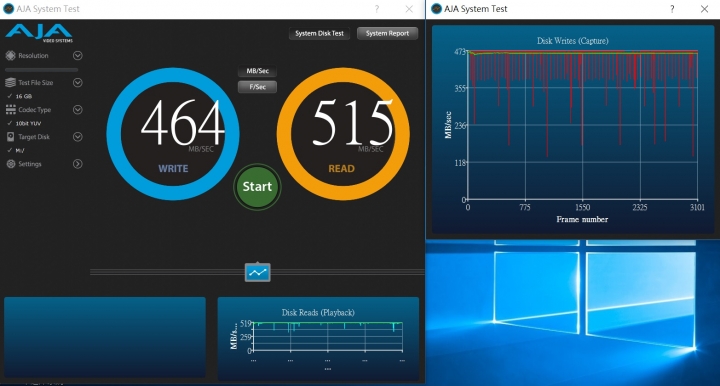Screen dimensions: 720x386
Task: Click the 3101 frame axis value
Action: [697, 207]
